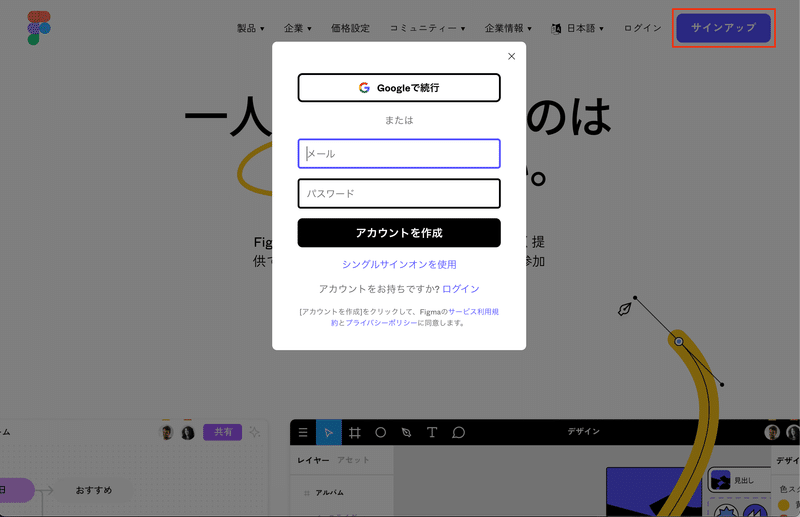This screenshot has width=800, height=517.
Task: Switch to the アセット assets tab
Action: (353, 460)
